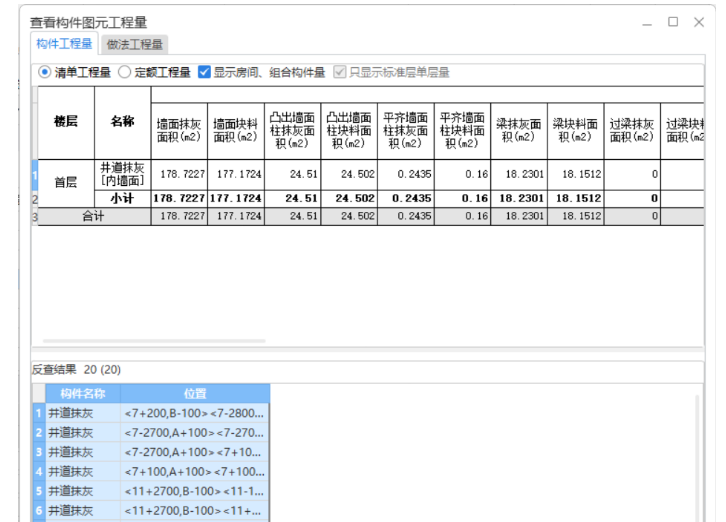Click position <7-2700,A+100><7+10...
Image resolution: width=726 pixels, height=522 pixels.
click(195, 452)
